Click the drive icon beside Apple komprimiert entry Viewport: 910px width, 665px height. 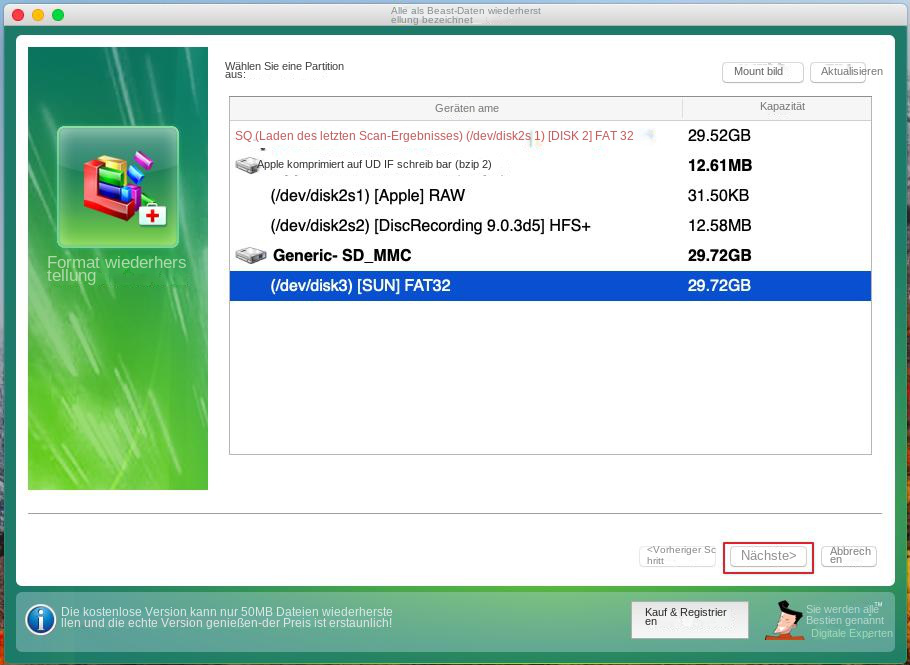coord(249,164)
